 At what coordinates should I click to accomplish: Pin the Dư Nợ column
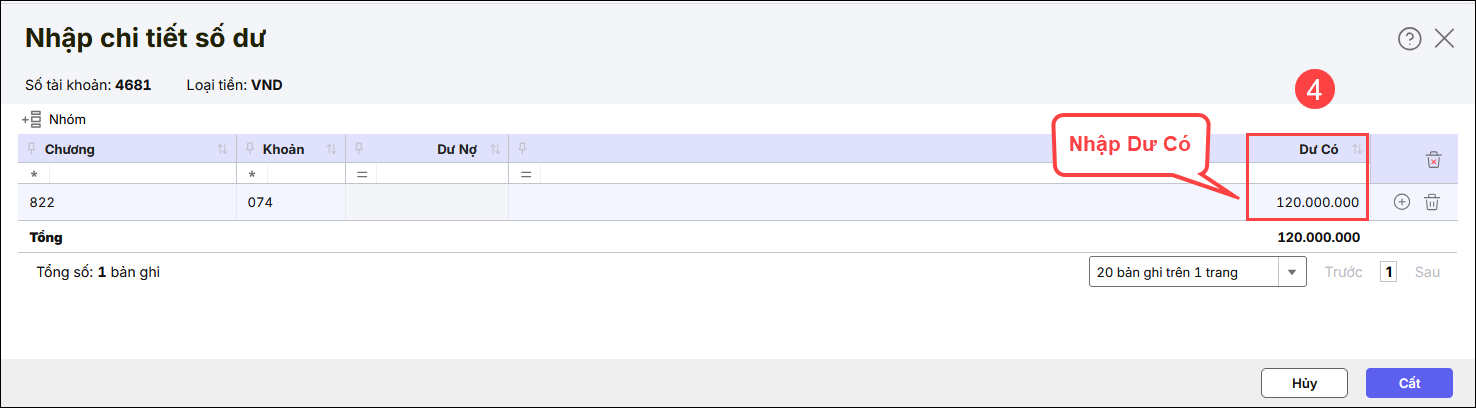[358, 149]
